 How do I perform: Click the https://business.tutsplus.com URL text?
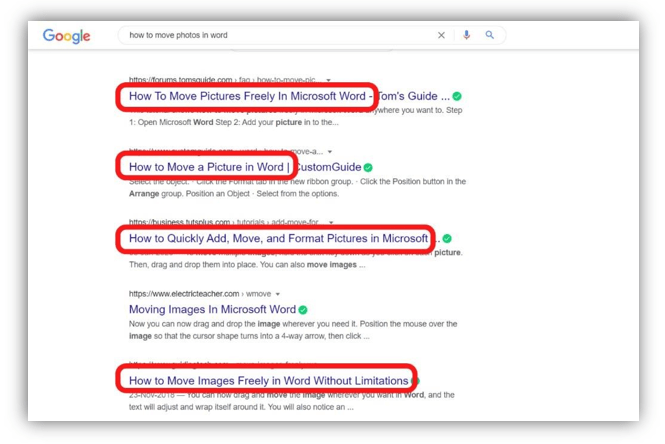pyautogui.click(x=179, y=222)
